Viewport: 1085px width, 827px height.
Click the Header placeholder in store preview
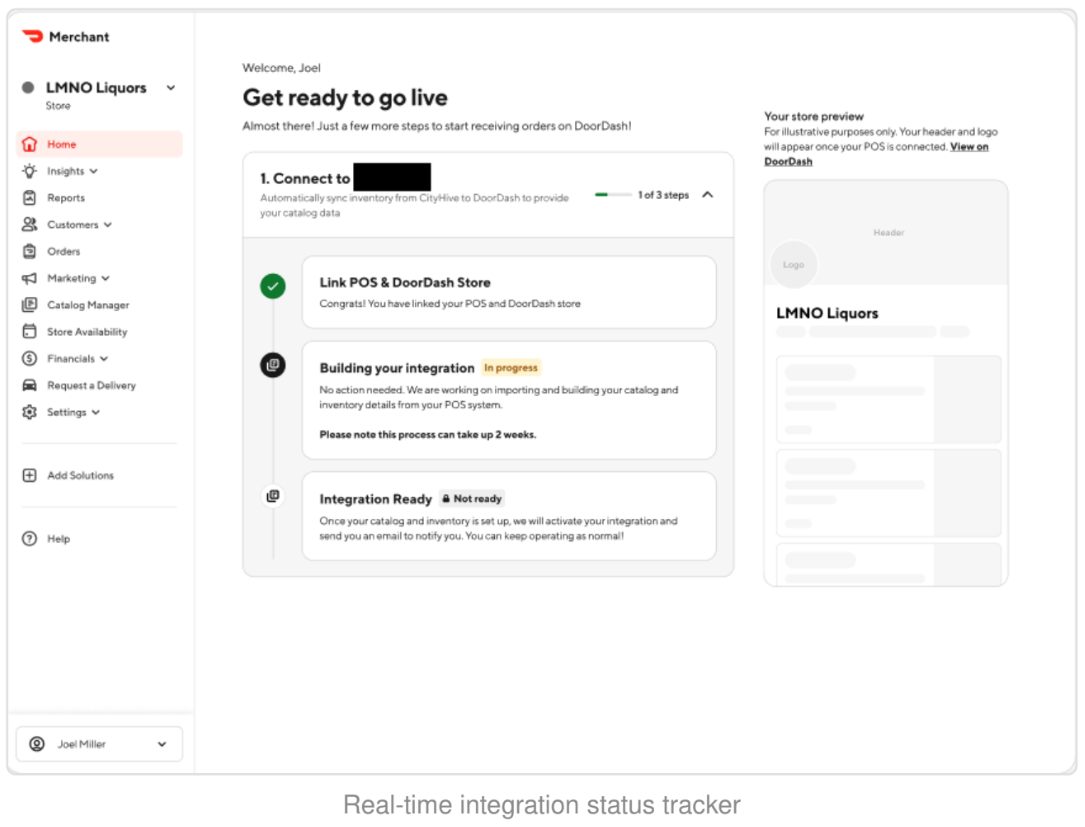[888, 233]
